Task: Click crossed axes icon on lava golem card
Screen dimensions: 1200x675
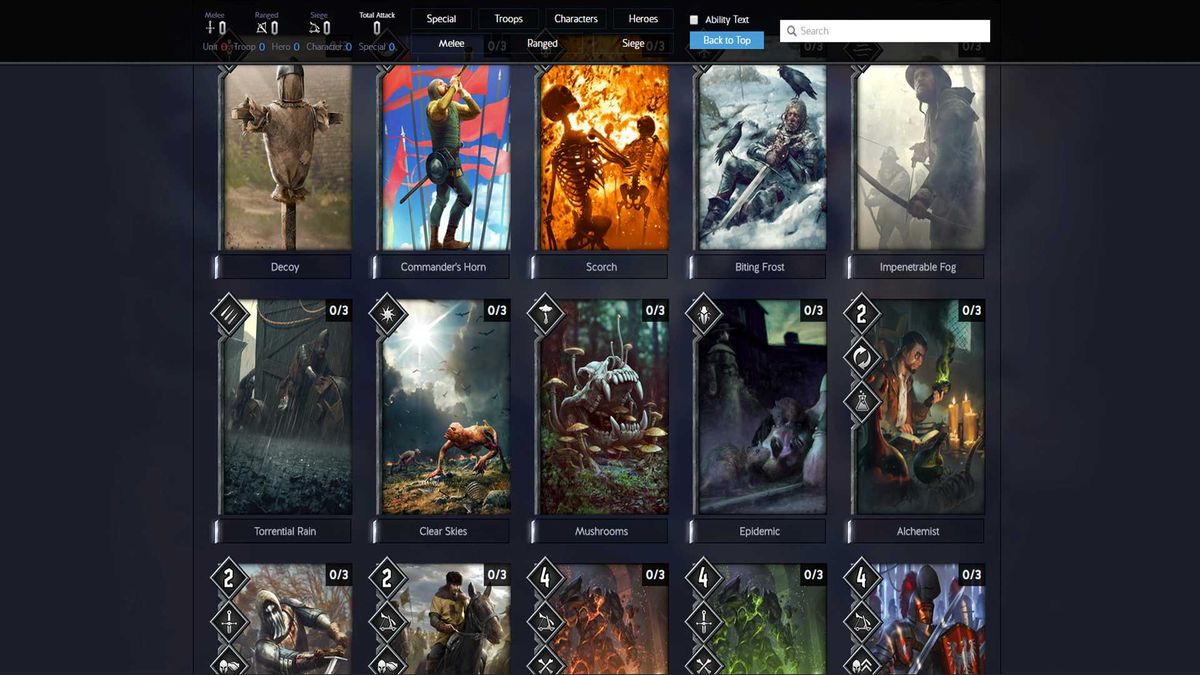Action: click(545, 663)
